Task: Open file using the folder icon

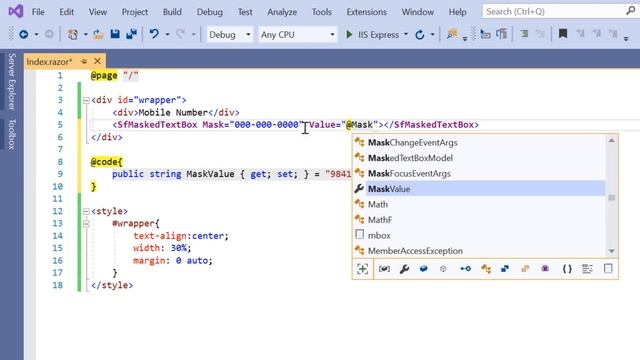Action: 98,35
